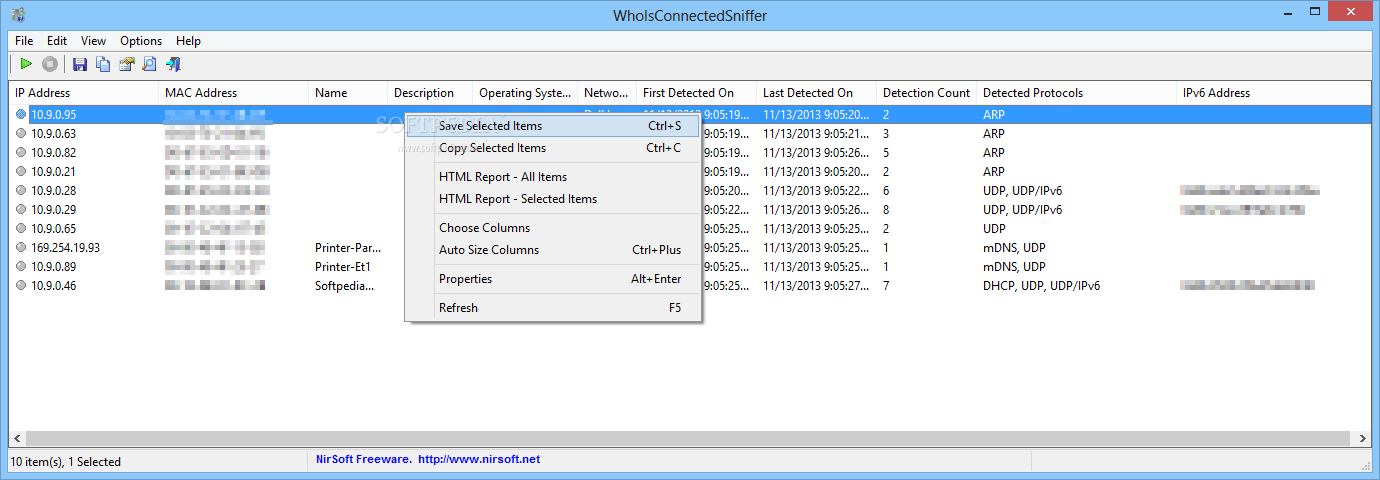
Task: Click the Softpedia... name cell
Action: pyautogui.click(x=345, y=286)
